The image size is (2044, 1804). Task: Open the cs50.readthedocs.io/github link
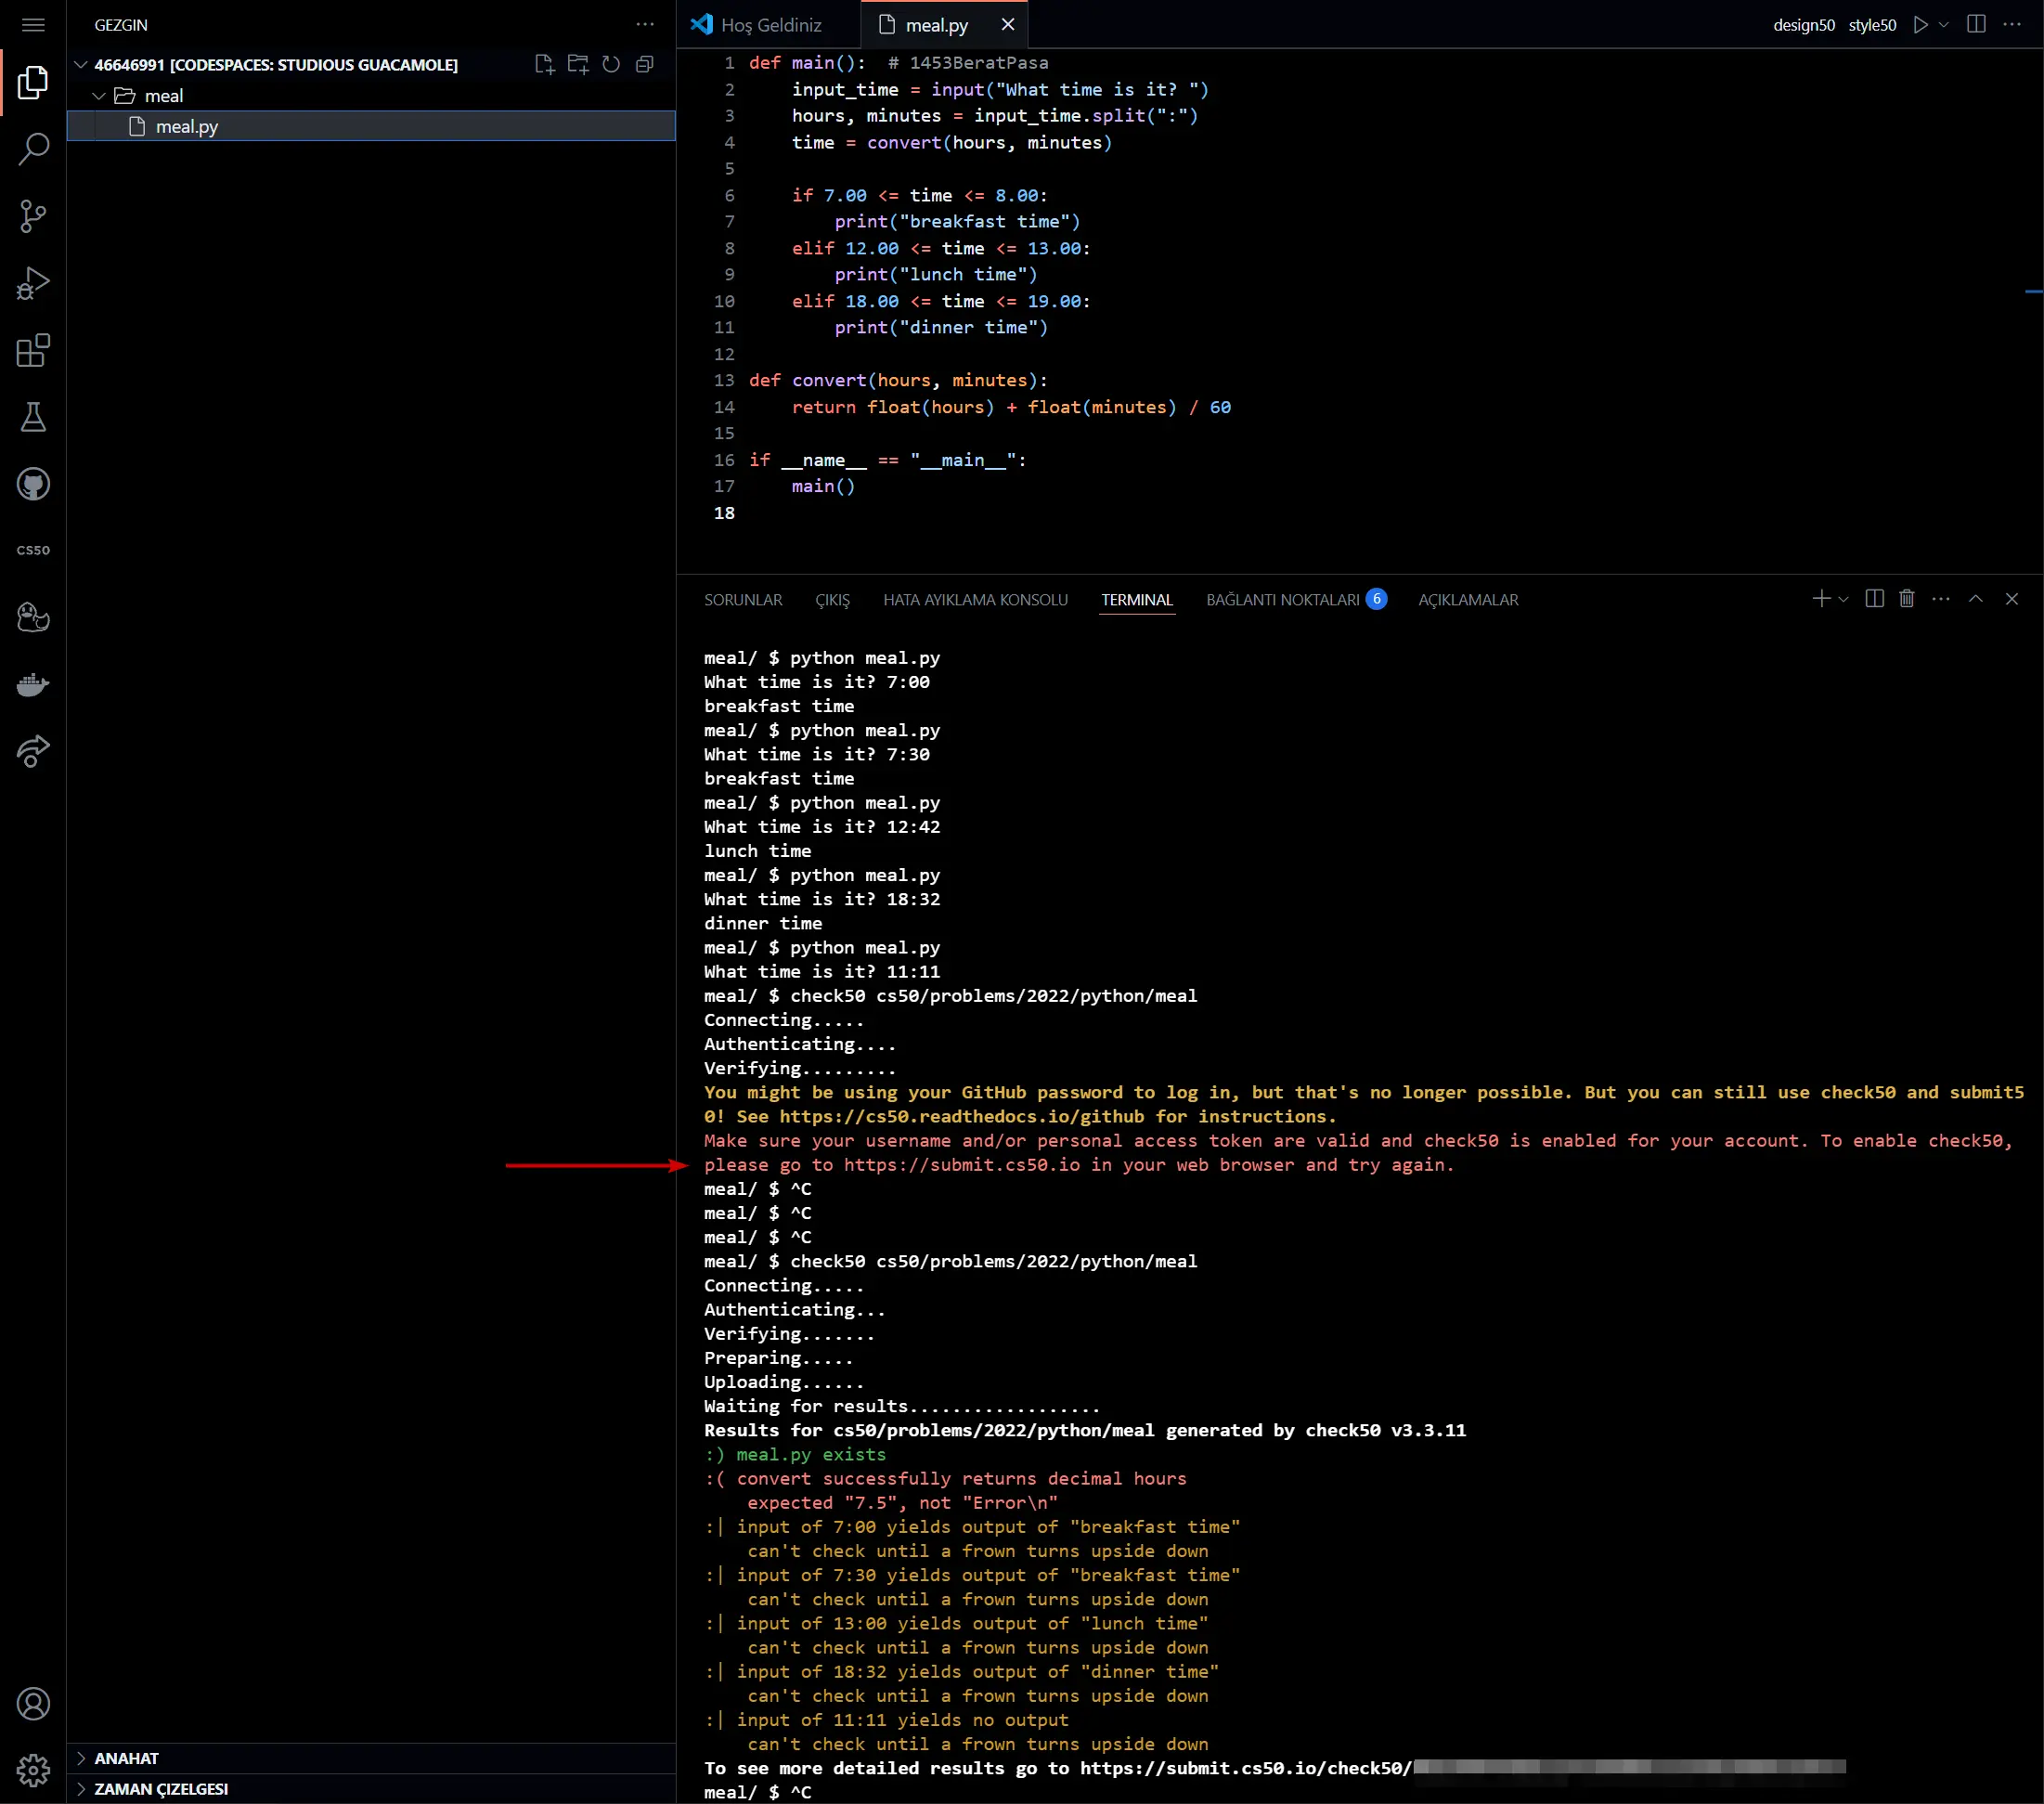(961, 1116)
